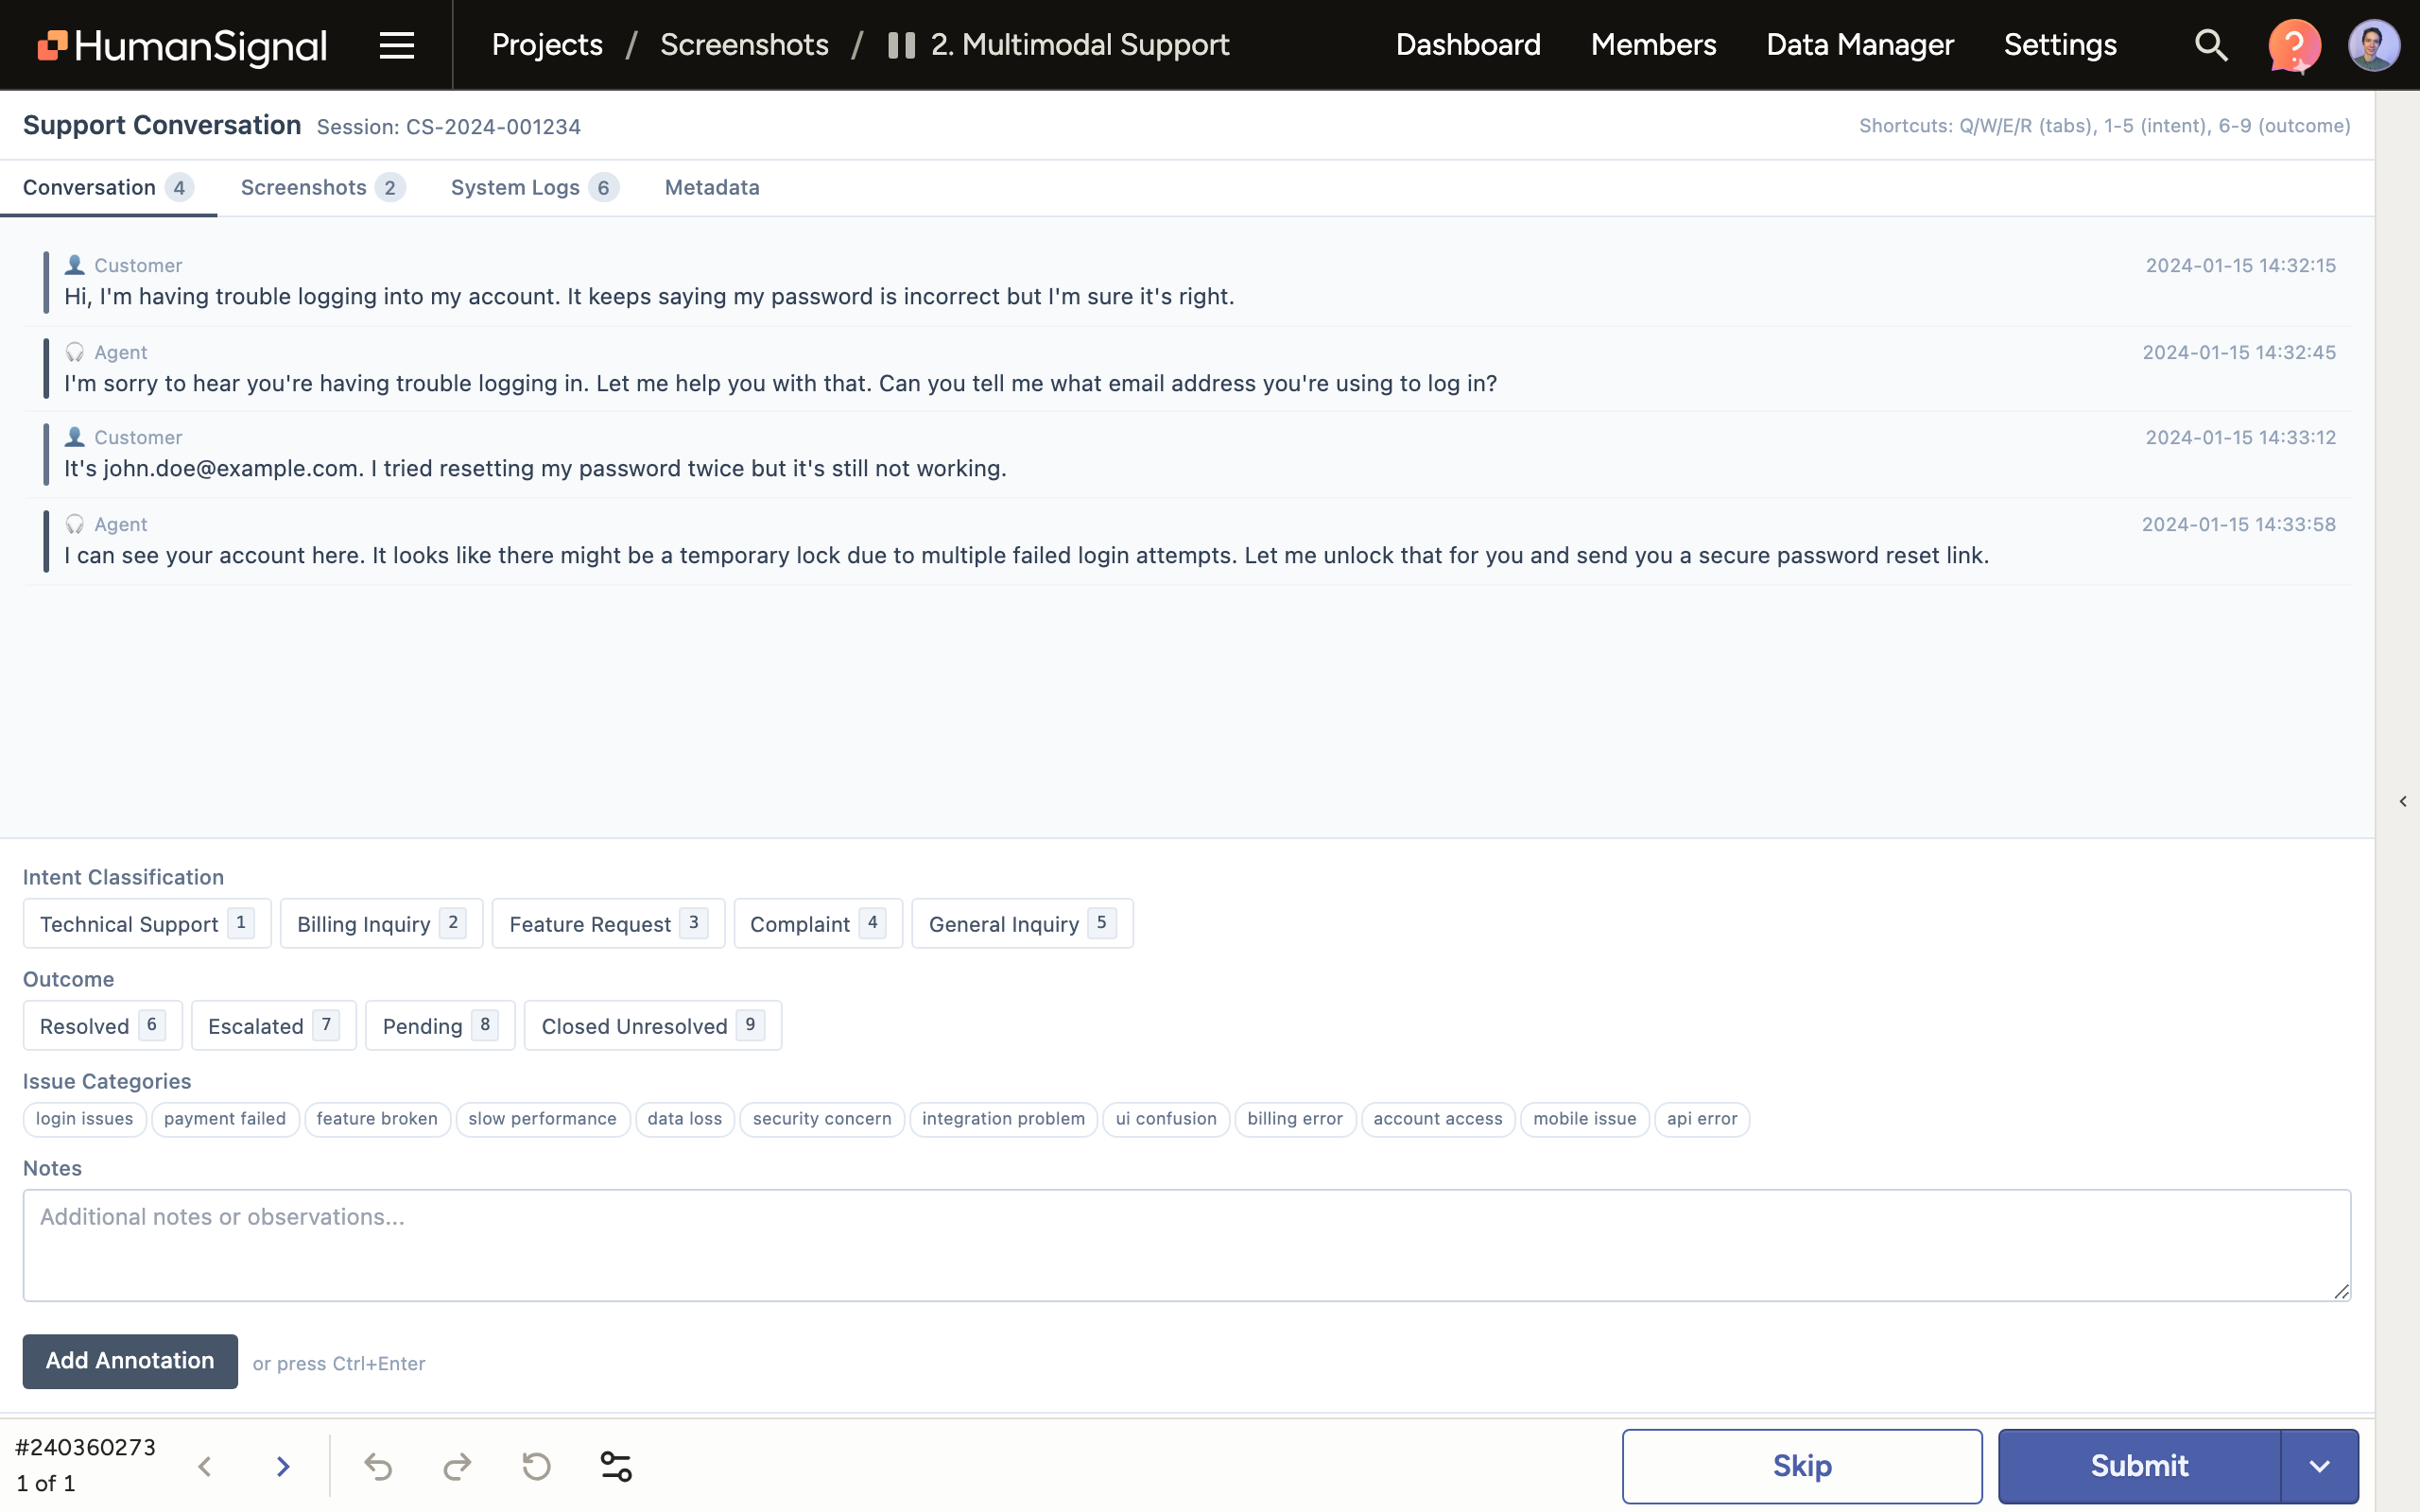Redo the annotation action
The width and height of the screenshot is (2420, 1512).
point(457,1466)
